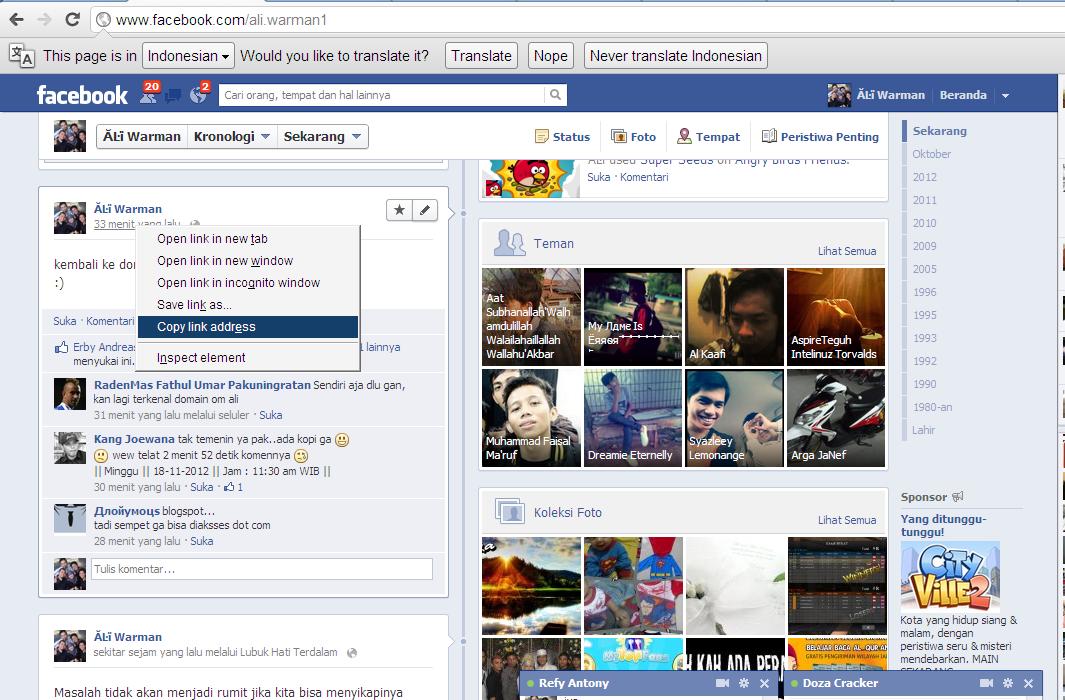Click the CityVille 2 sponsor image

pyautogui.click(x=950, y=576)
